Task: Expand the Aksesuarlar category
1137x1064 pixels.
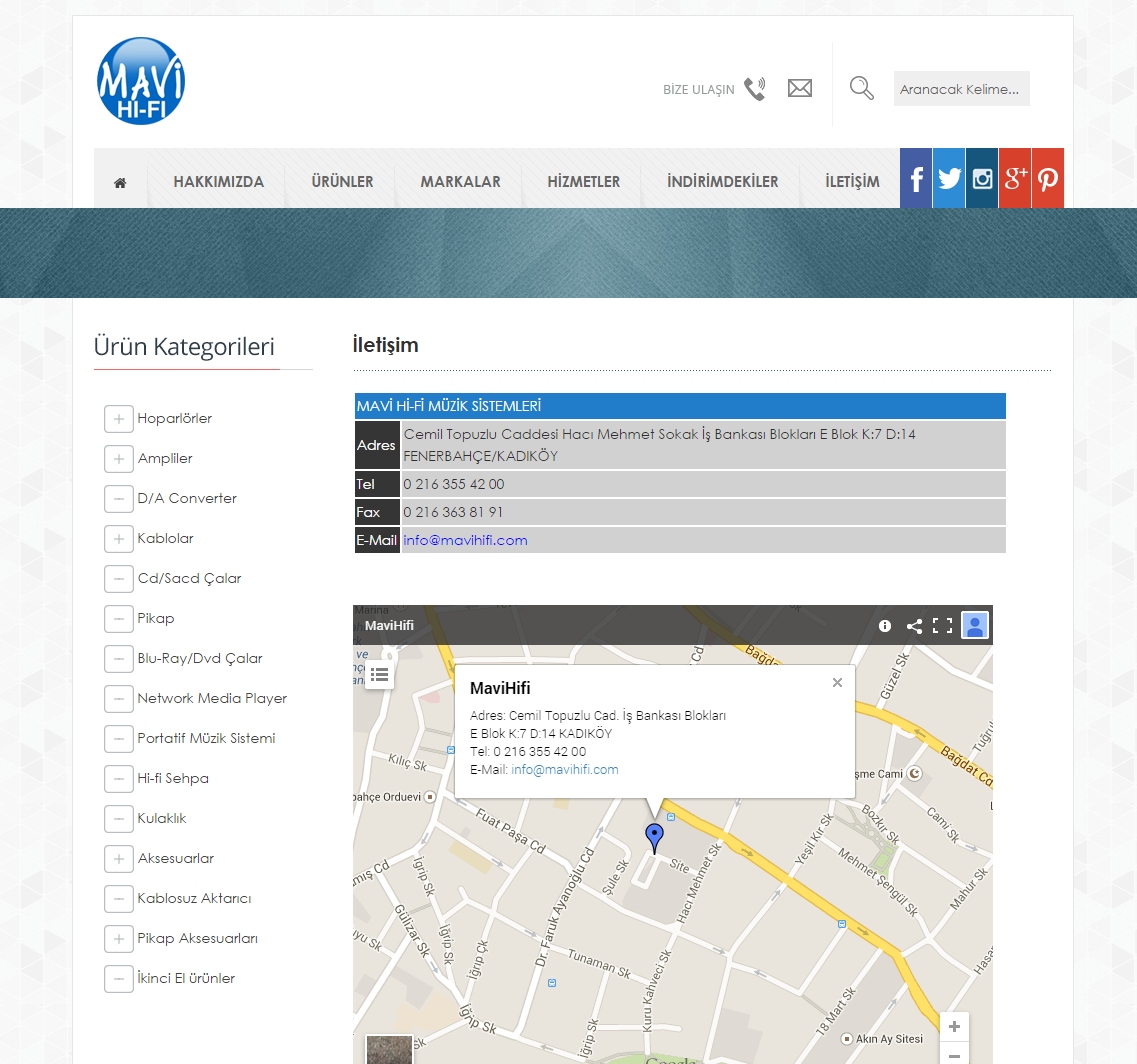Action: click(119, 859)
